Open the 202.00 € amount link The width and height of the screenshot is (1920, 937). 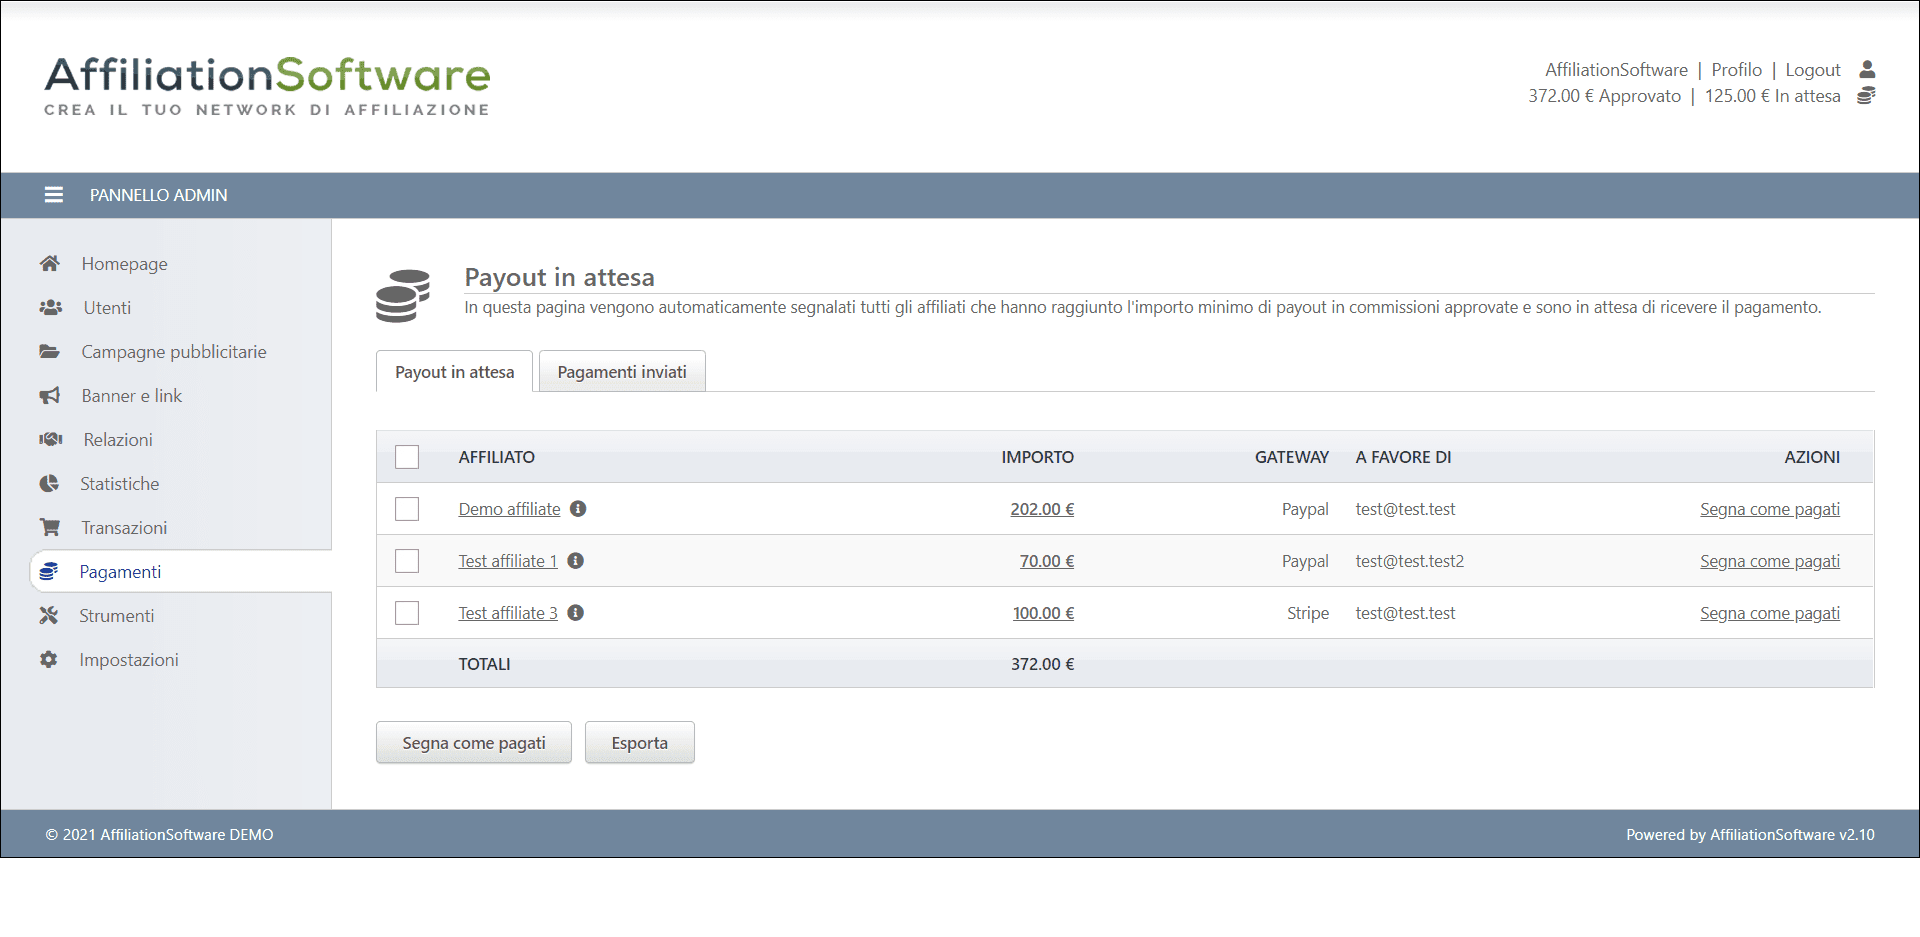[x=1042, y=509]
